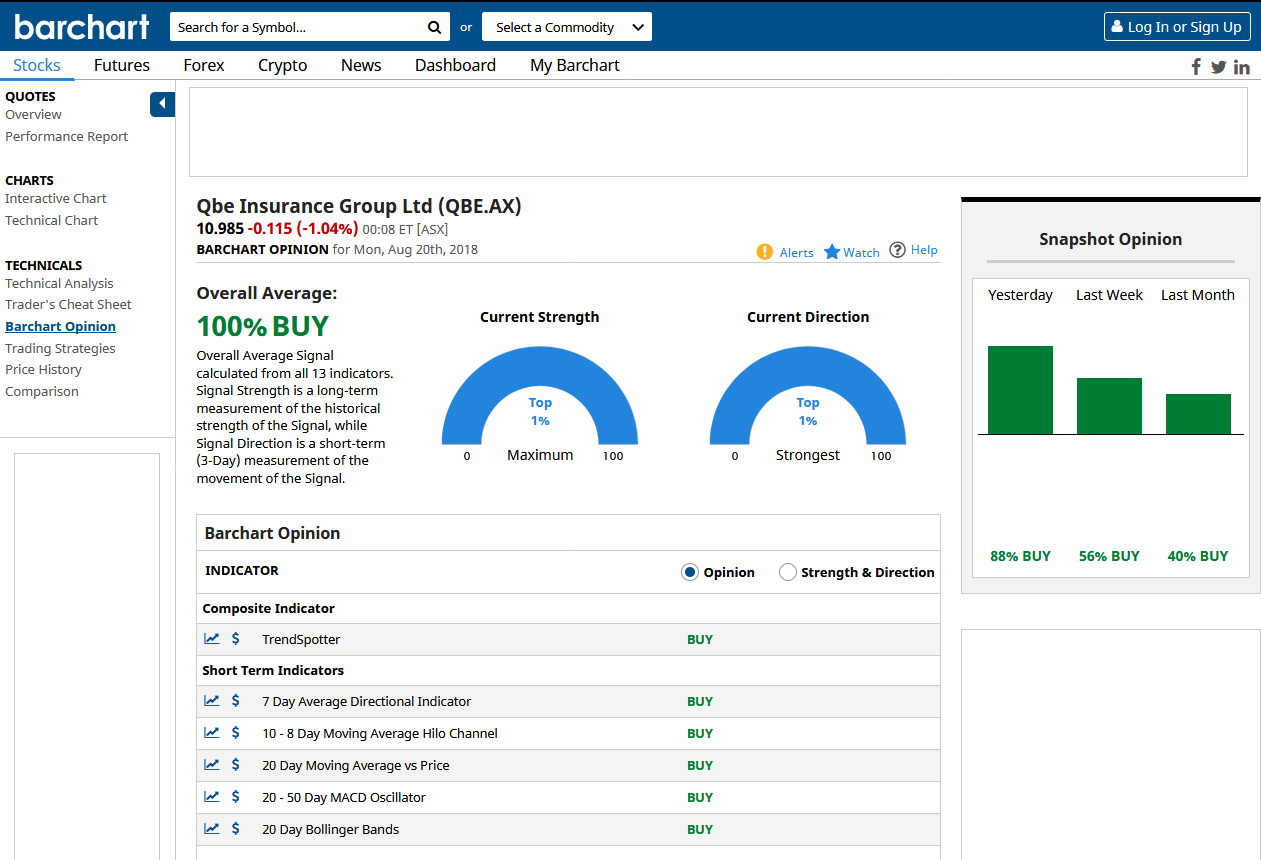This screenshot has height=860, width=1261.
Task: Click the Current Direction gauge
Action: click(808, 395)
